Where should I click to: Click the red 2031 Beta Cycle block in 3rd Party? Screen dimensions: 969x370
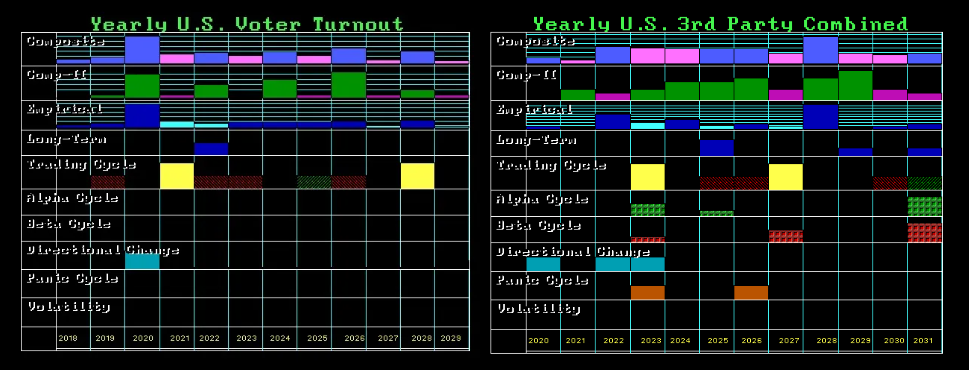tap(925, 233)
